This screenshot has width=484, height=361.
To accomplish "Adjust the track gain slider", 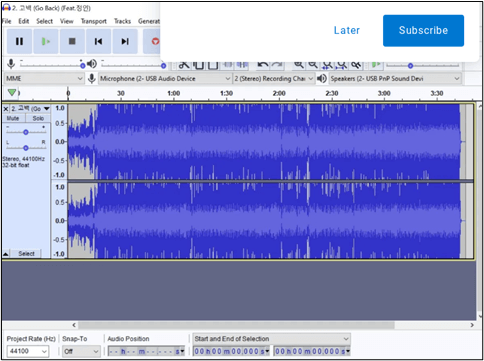I will (x=26, y=132).
